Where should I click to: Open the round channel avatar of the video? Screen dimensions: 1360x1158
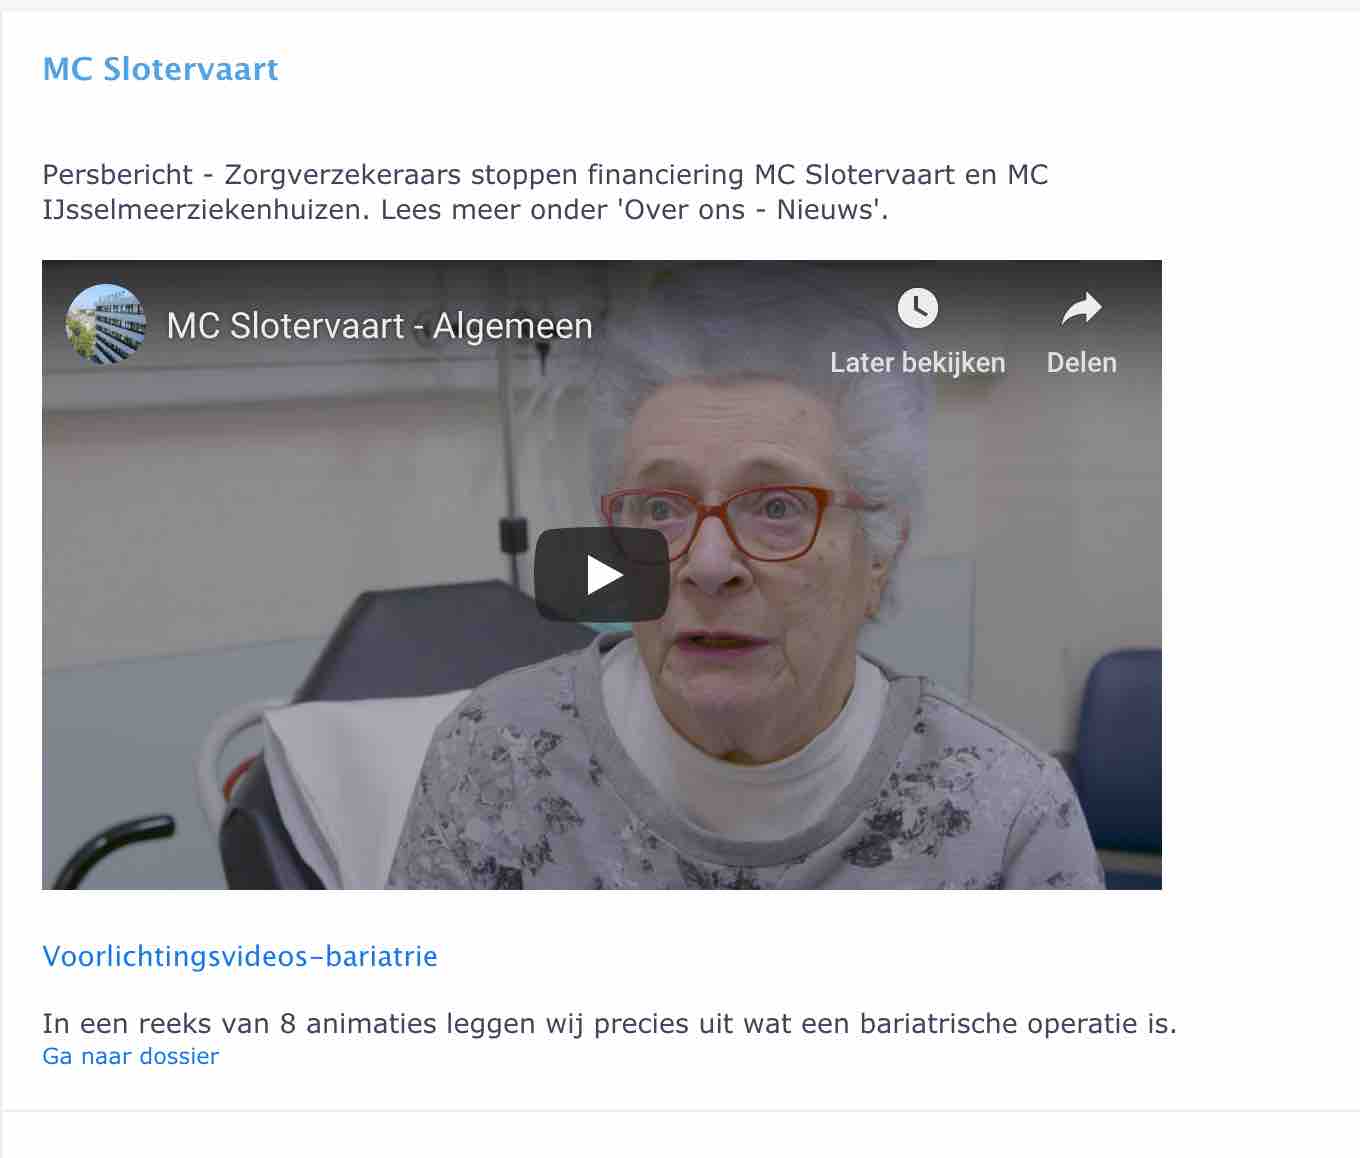click(x=105, y=324)
